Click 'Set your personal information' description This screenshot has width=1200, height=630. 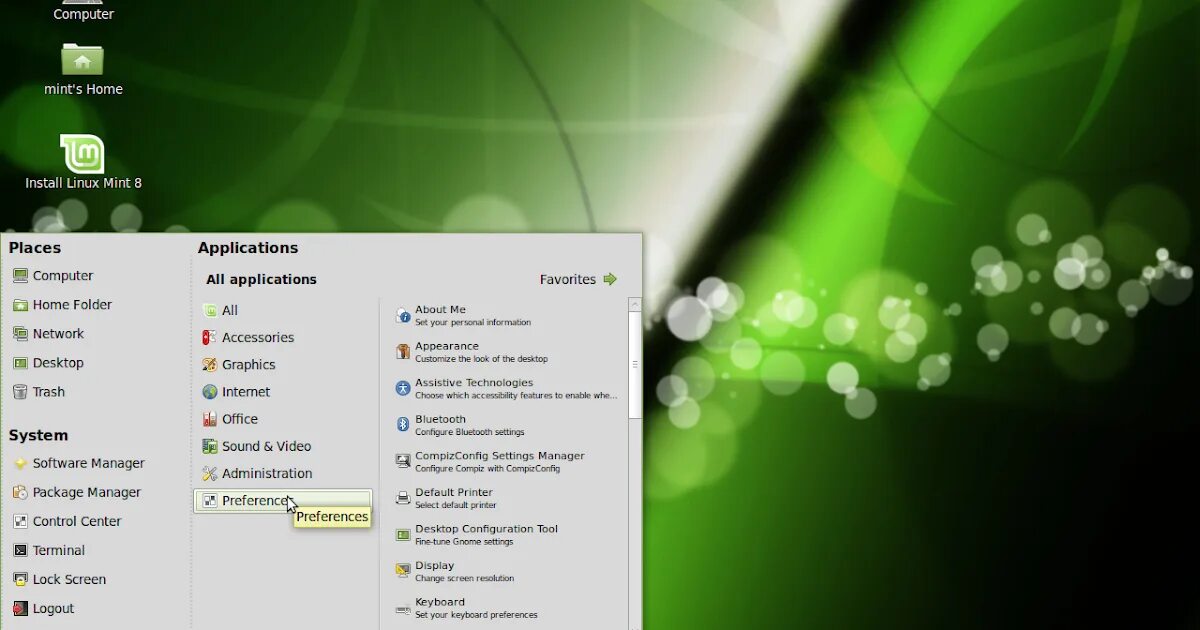coord(473,323)
